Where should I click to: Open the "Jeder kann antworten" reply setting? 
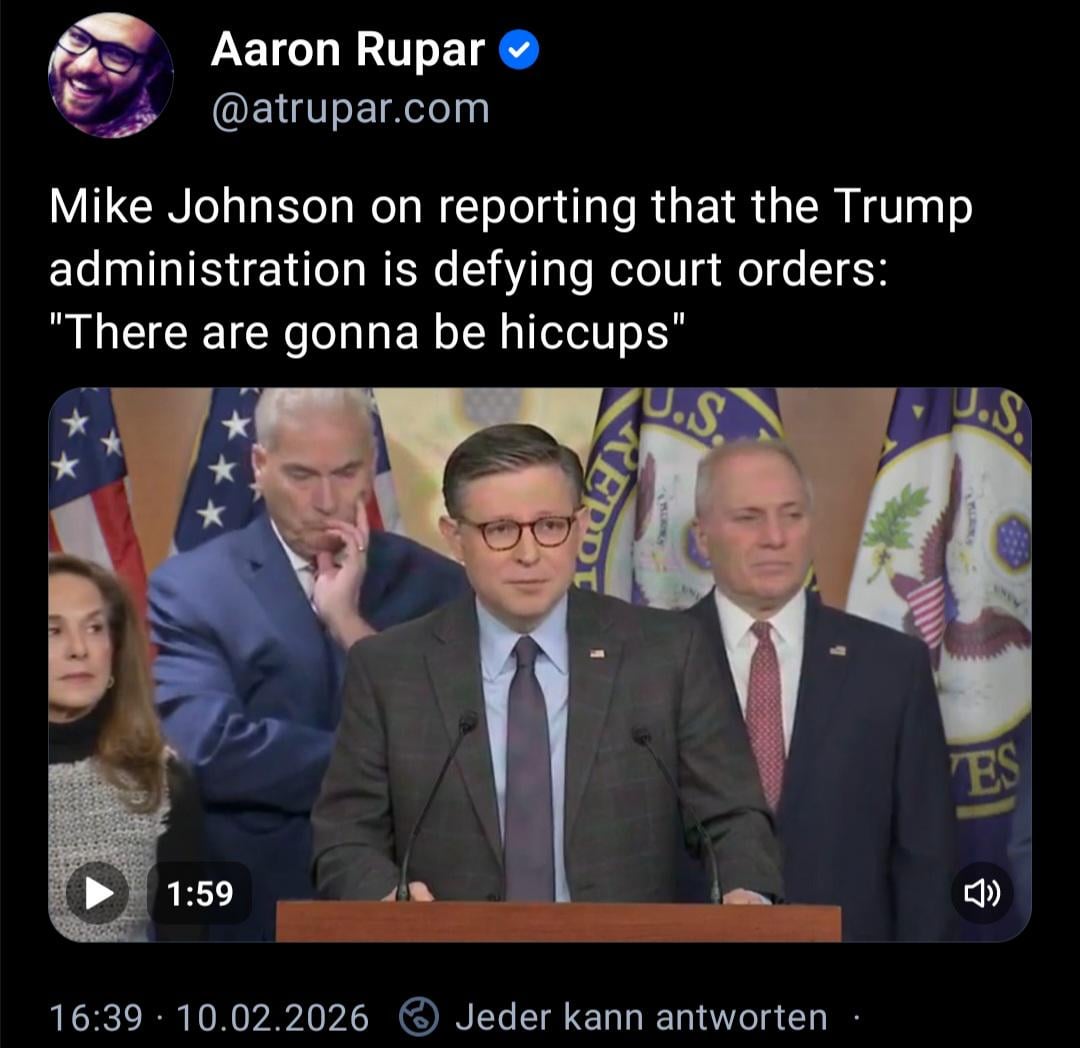click(641, 1017)
